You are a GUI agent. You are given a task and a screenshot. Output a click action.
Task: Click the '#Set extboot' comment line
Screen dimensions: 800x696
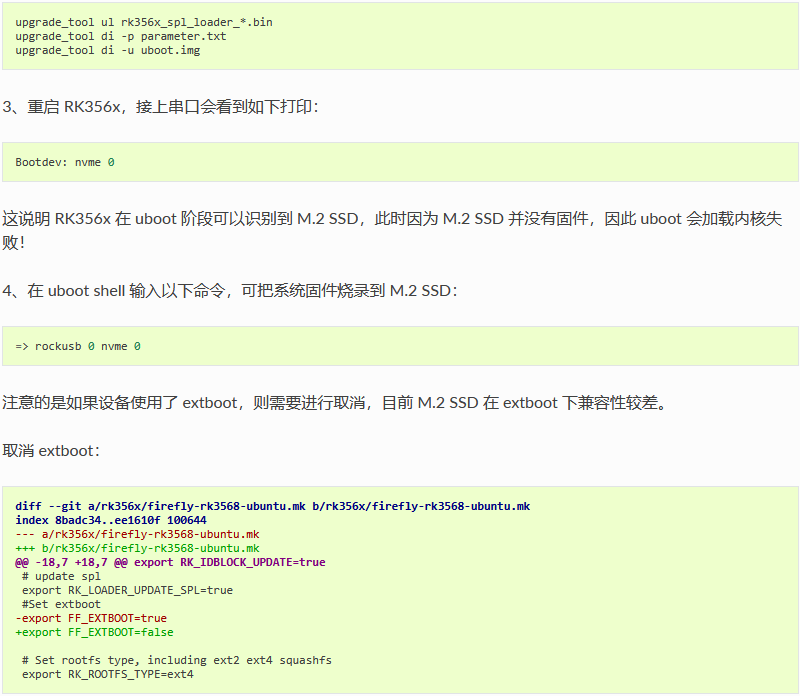tap(61, 604)
